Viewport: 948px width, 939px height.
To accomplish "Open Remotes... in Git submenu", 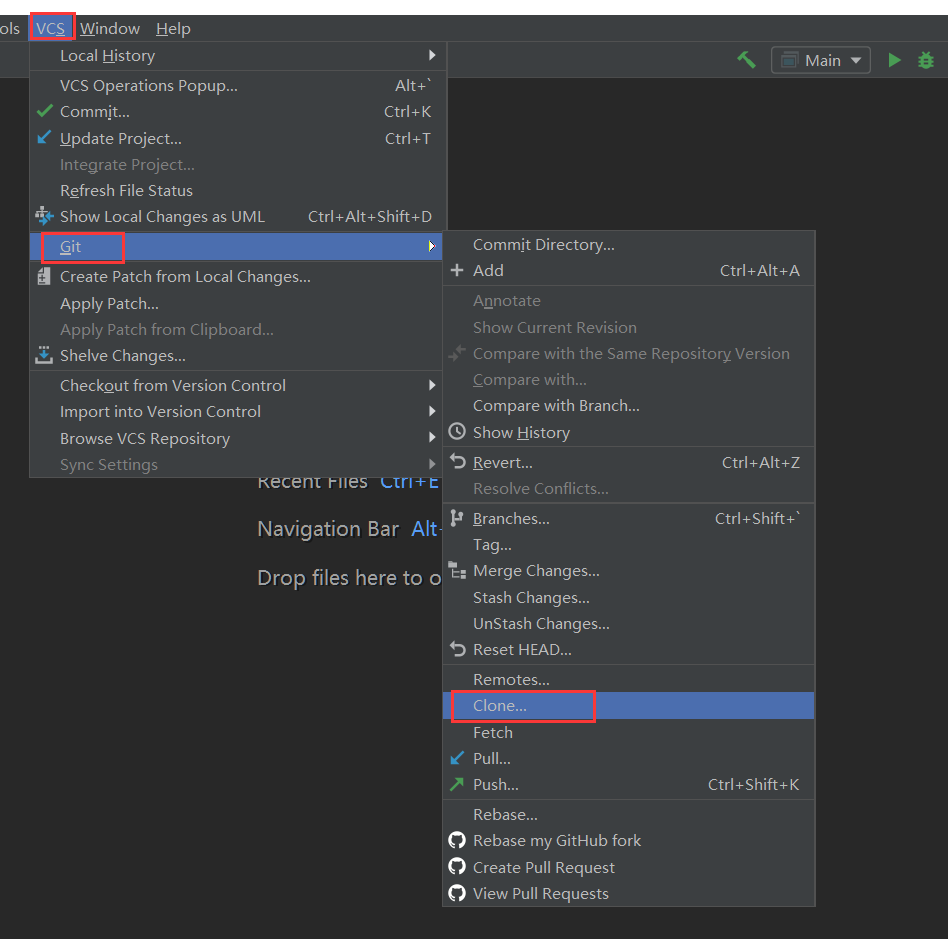I will [629, 680].
